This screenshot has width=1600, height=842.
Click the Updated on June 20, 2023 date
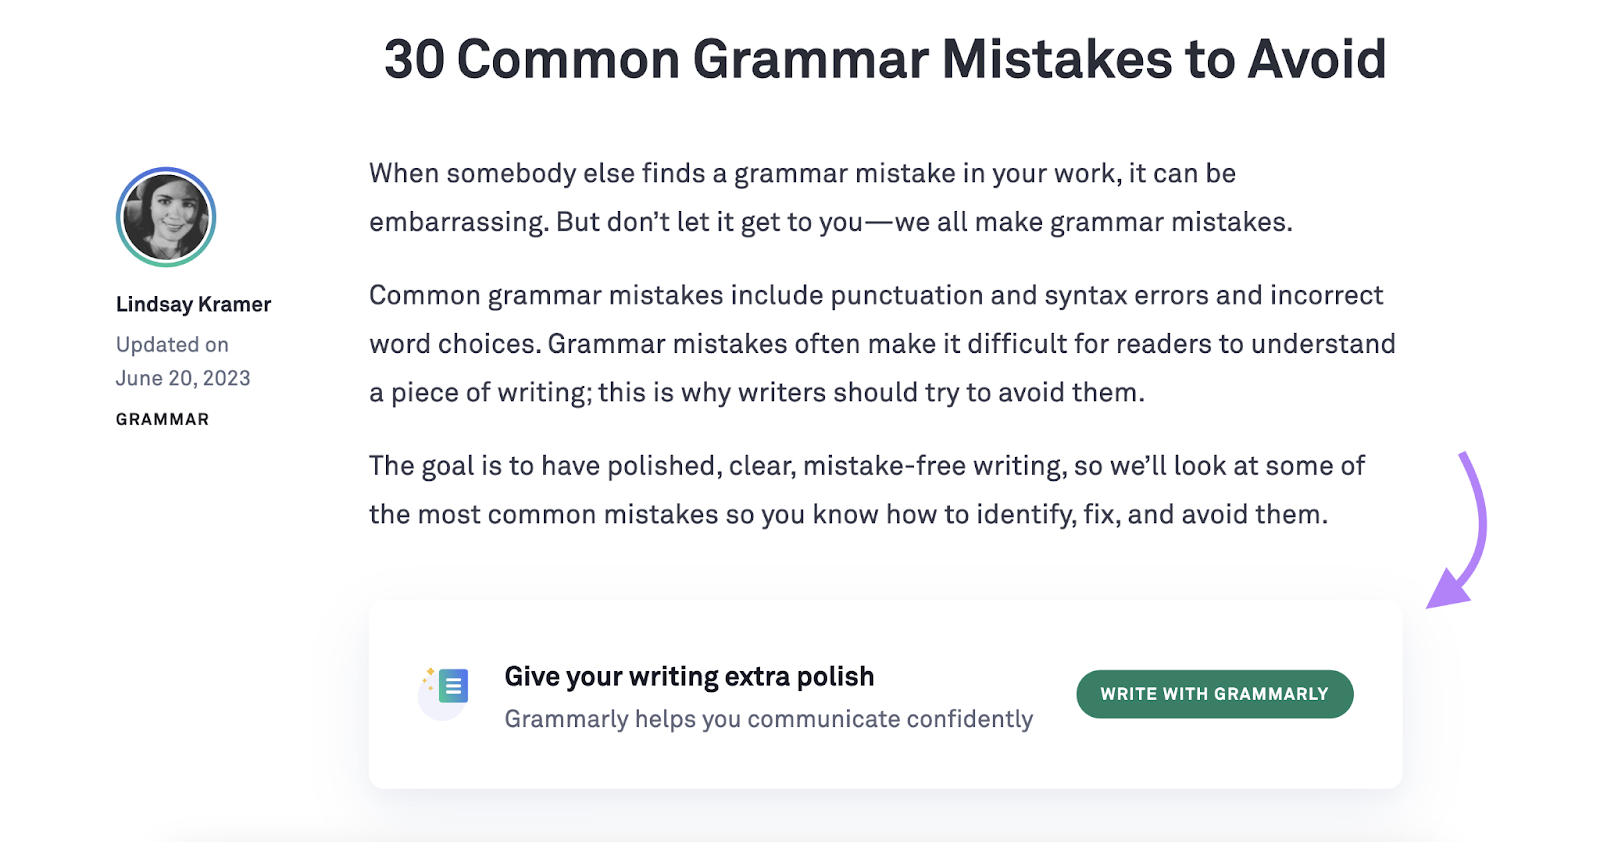pyautogui.click(x=181, y=361)
